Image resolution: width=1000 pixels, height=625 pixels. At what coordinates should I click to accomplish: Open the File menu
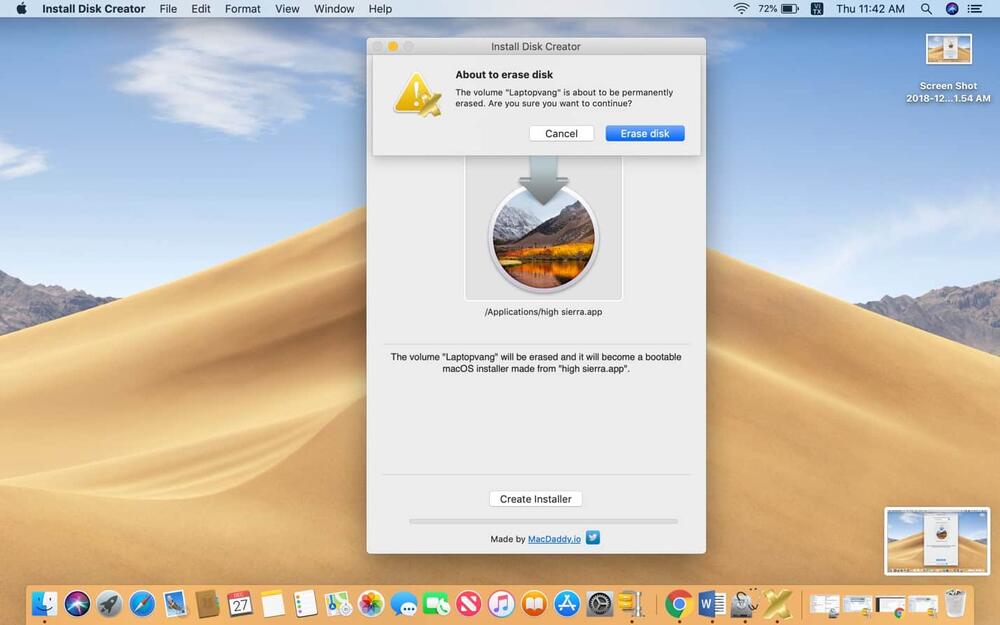tap(168, 9)
